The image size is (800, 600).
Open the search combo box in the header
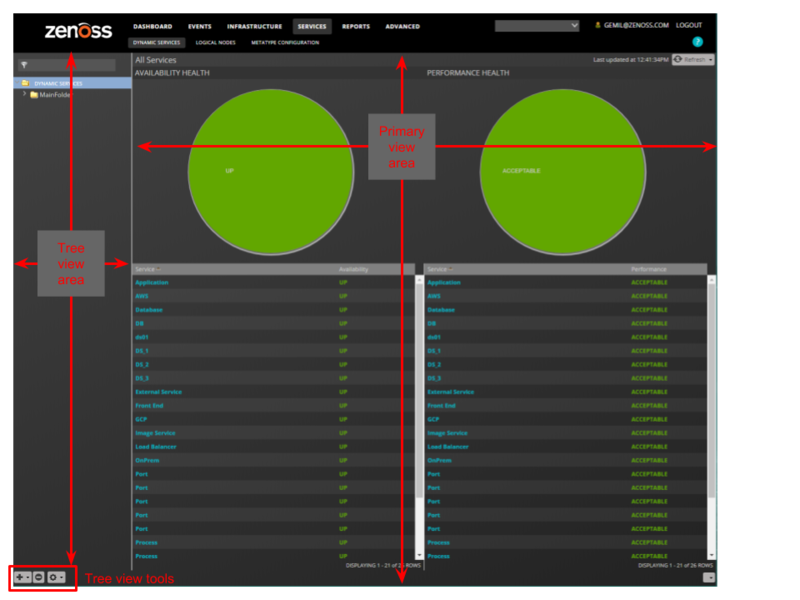[537, 26]
